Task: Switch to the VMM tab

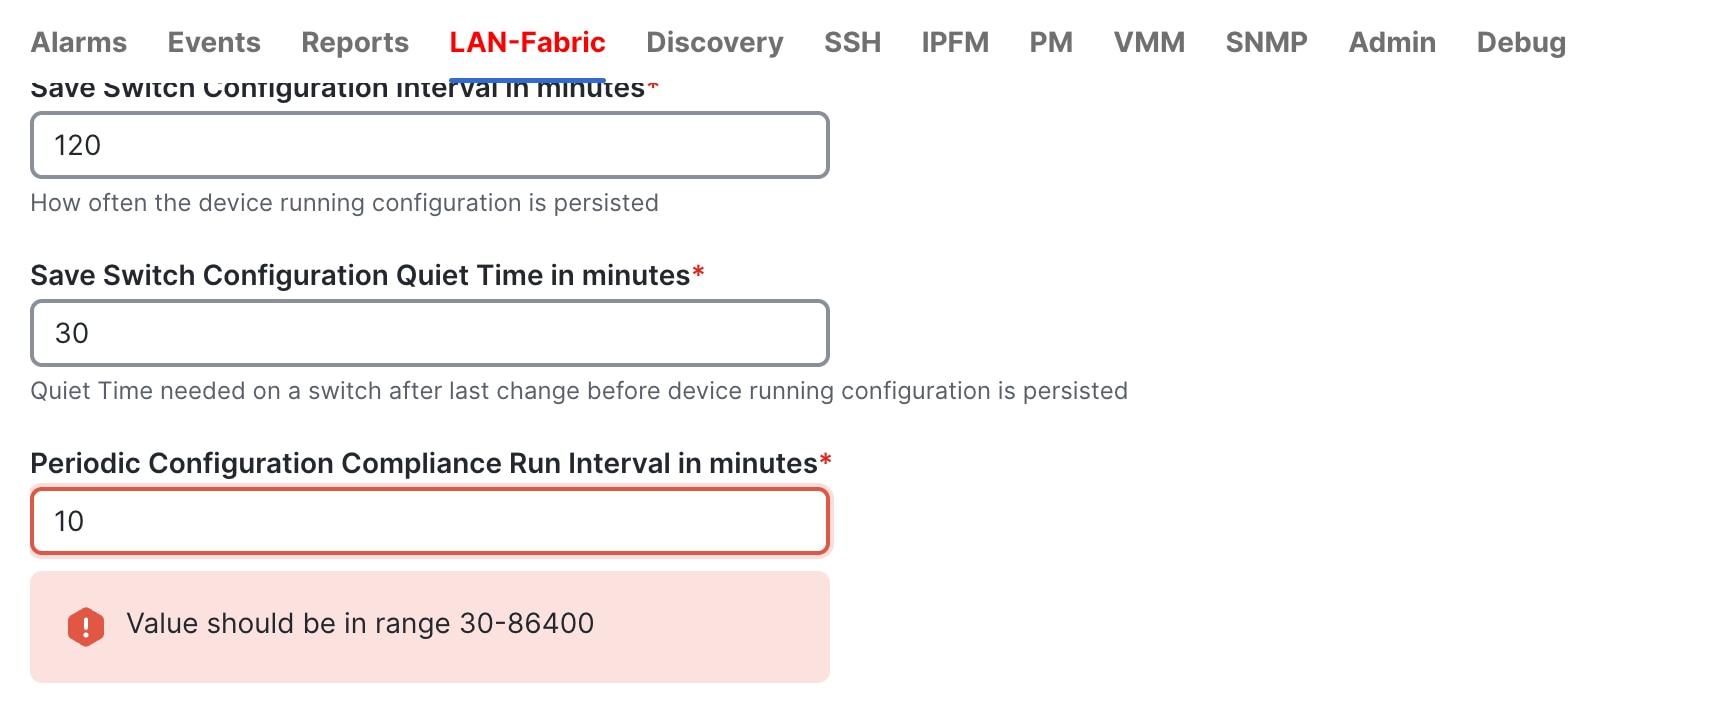Action: [x=1149, y=42]
